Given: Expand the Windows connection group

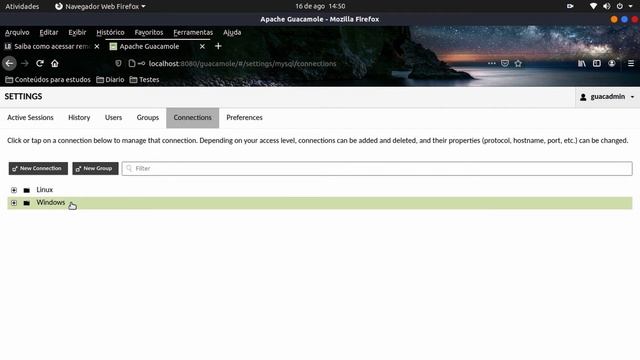Looking at the screenshot, I should click(x=14, y=203).
